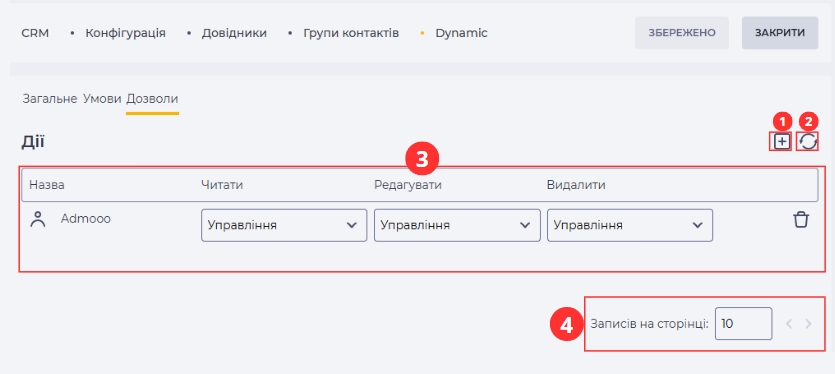Go to next page arrow
835x374 pixels.
point(808,323)
